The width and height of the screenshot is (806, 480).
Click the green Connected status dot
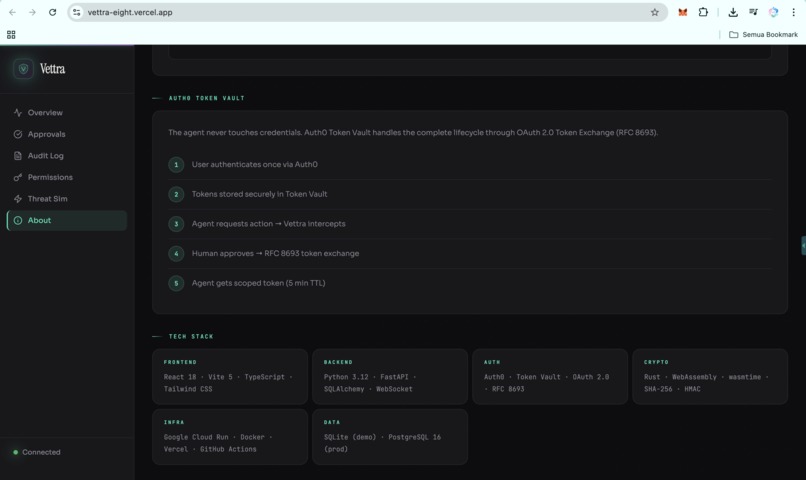(15, 452)
